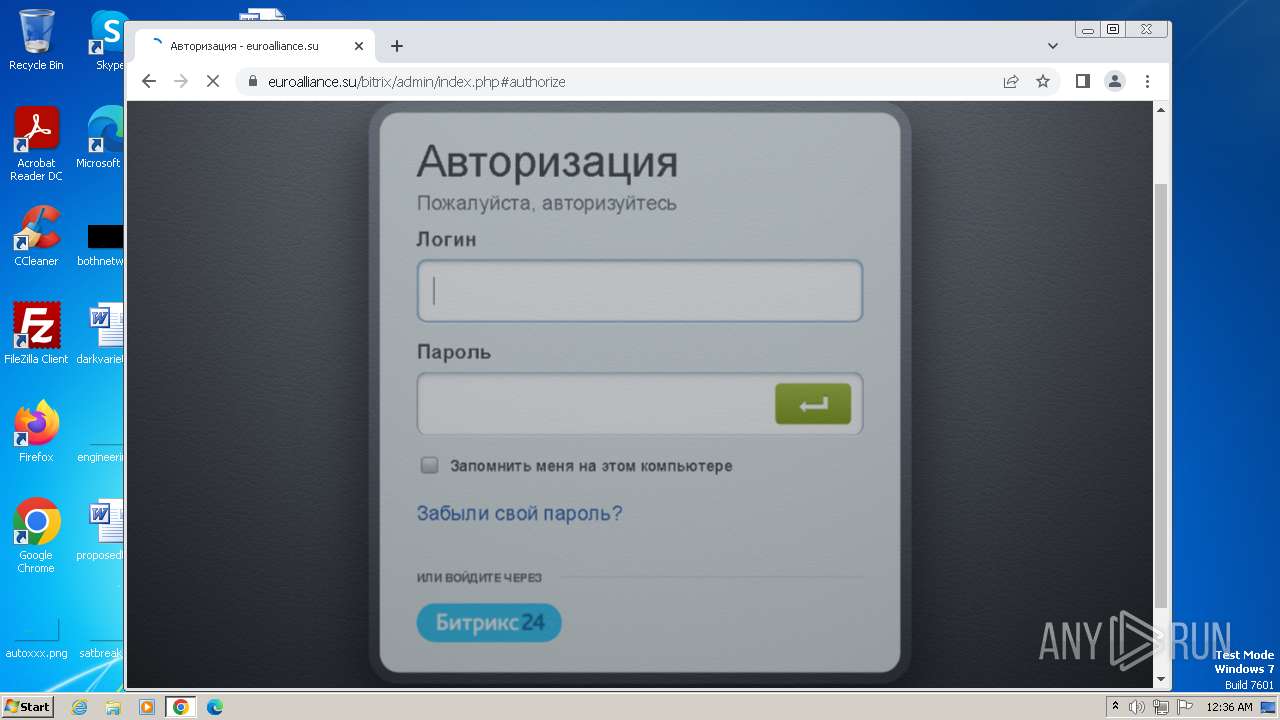Open the Action Center flag tray icon
This screenshot has height=720, width=1280.
point(1184,707)
